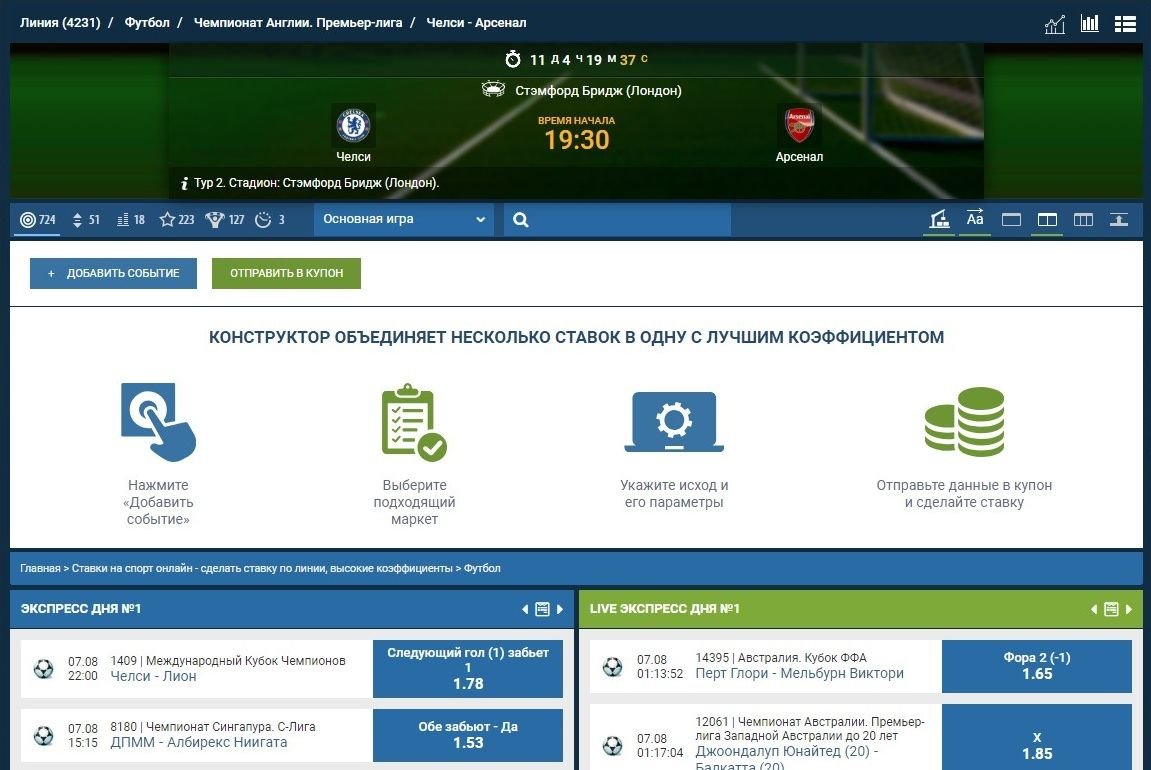This screenshot has width=1151, height=770.
Task: Click the Arsenal team logo
Action: [x=799, y=126]
